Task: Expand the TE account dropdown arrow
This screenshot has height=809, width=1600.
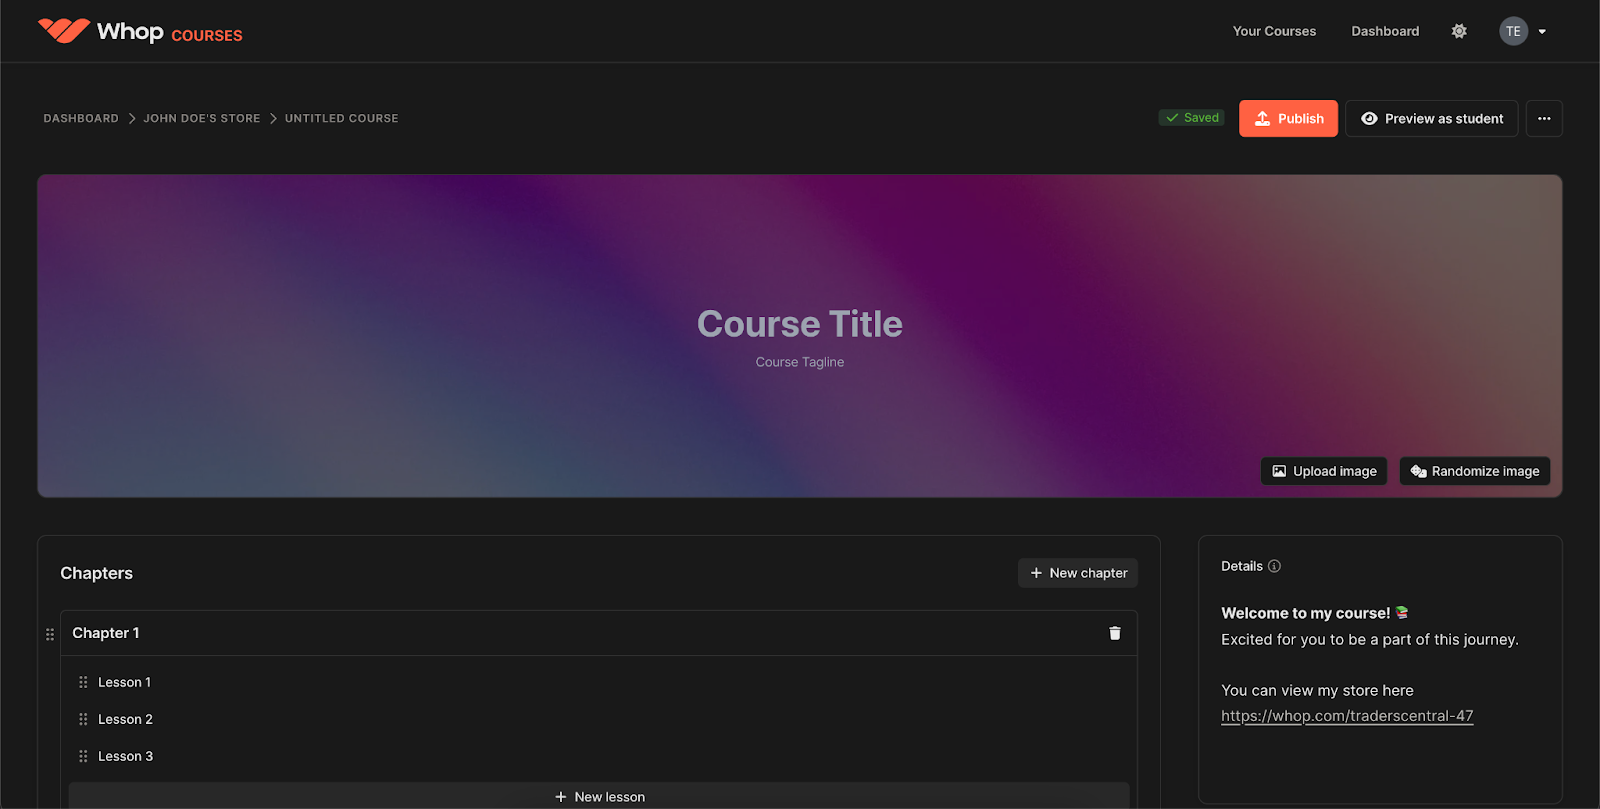Action: coord(1542,32)
